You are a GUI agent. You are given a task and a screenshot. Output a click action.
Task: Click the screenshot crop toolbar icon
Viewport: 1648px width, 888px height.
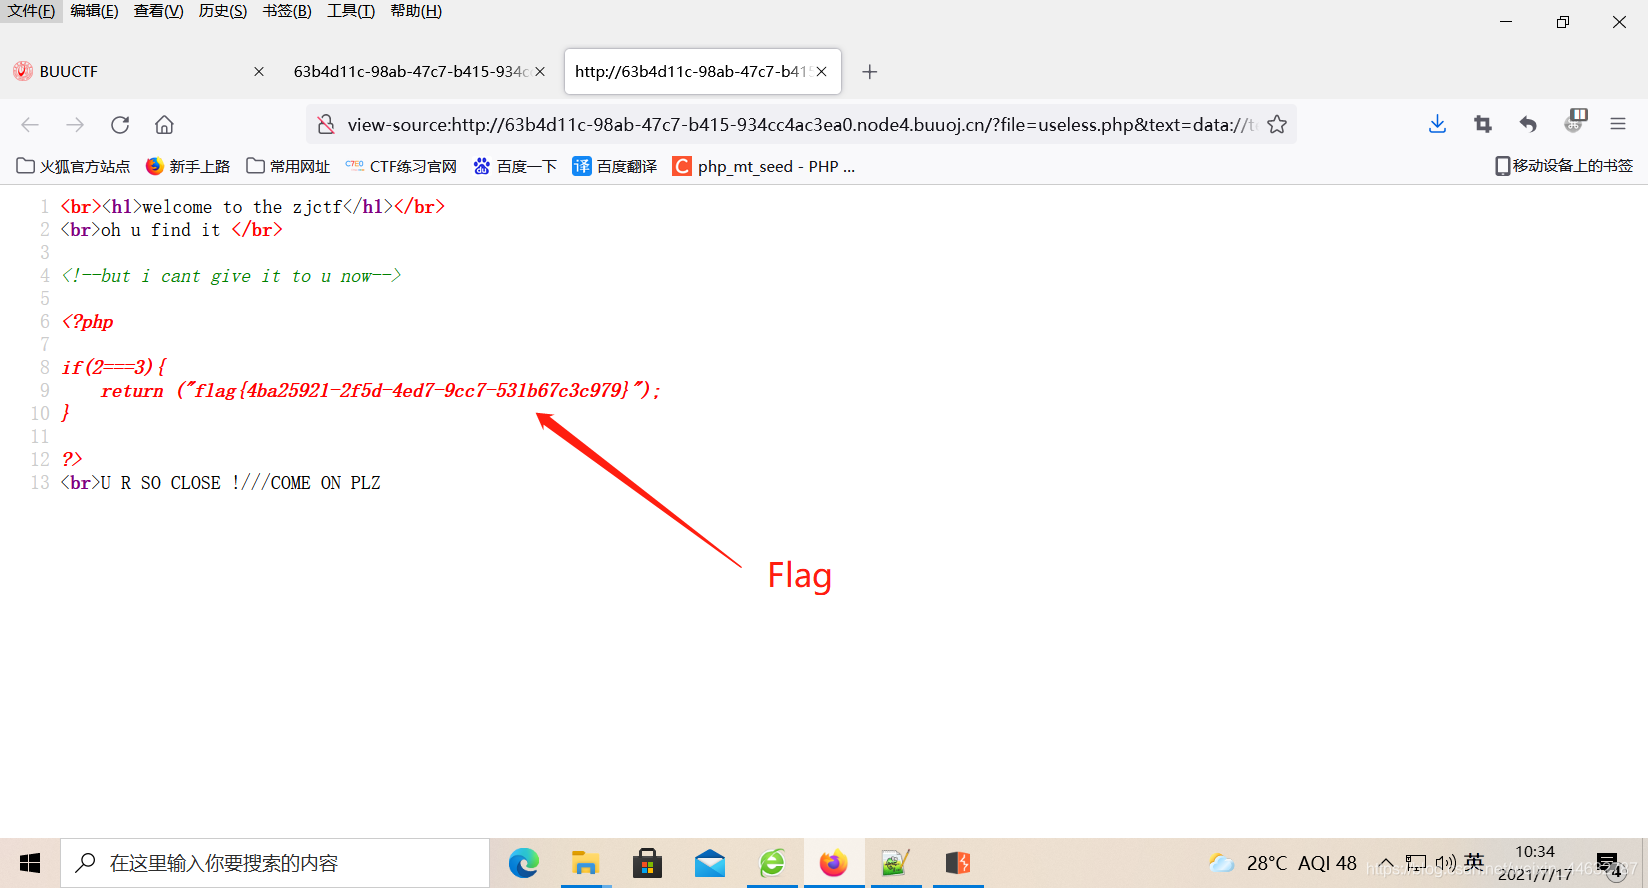pos(1483,124)
